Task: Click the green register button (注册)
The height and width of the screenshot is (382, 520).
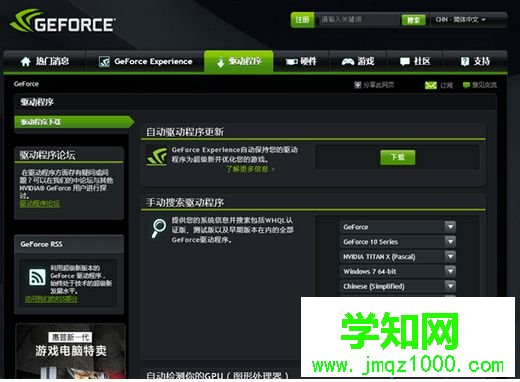Action: pos(302,20)
